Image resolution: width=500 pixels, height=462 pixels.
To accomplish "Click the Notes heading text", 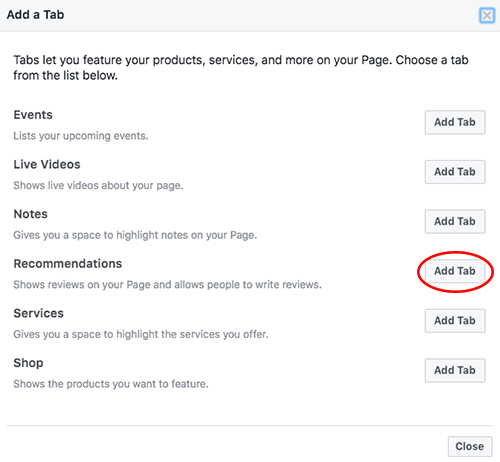I will [31, 214].
